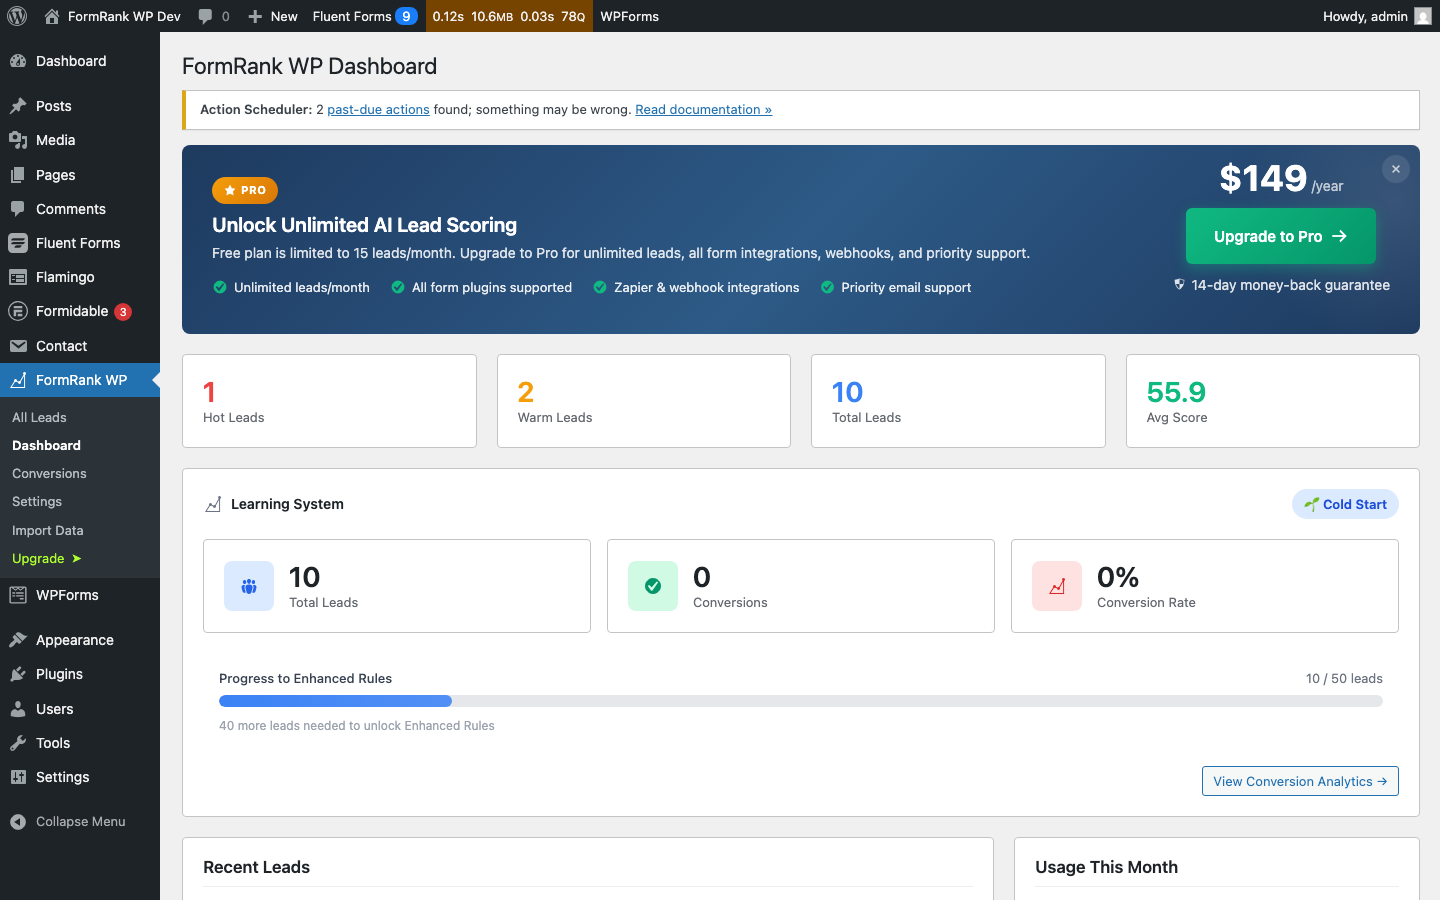
Task: Open the Howdy admin account menu
Action: point(1377,16)
